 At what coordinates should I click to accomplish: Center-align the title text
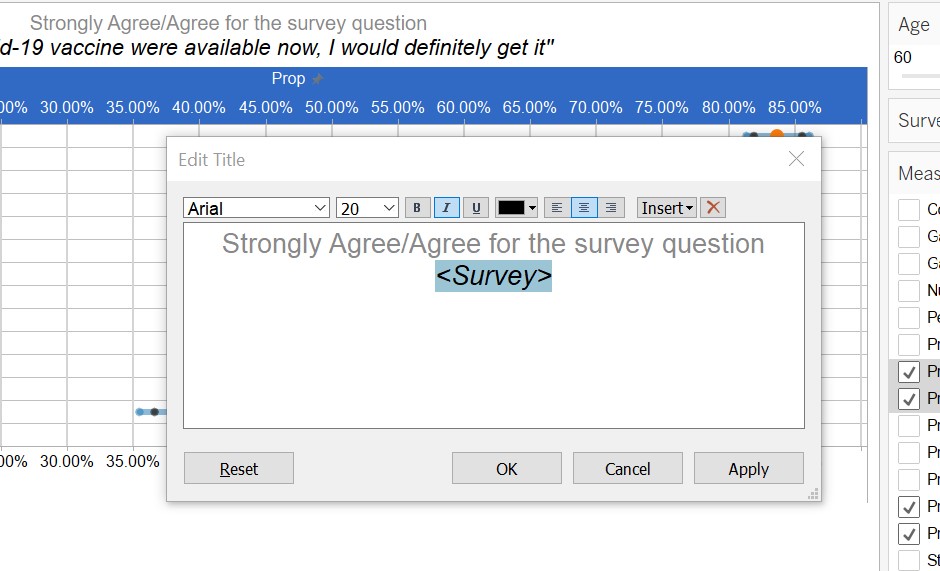click(584, 208)
